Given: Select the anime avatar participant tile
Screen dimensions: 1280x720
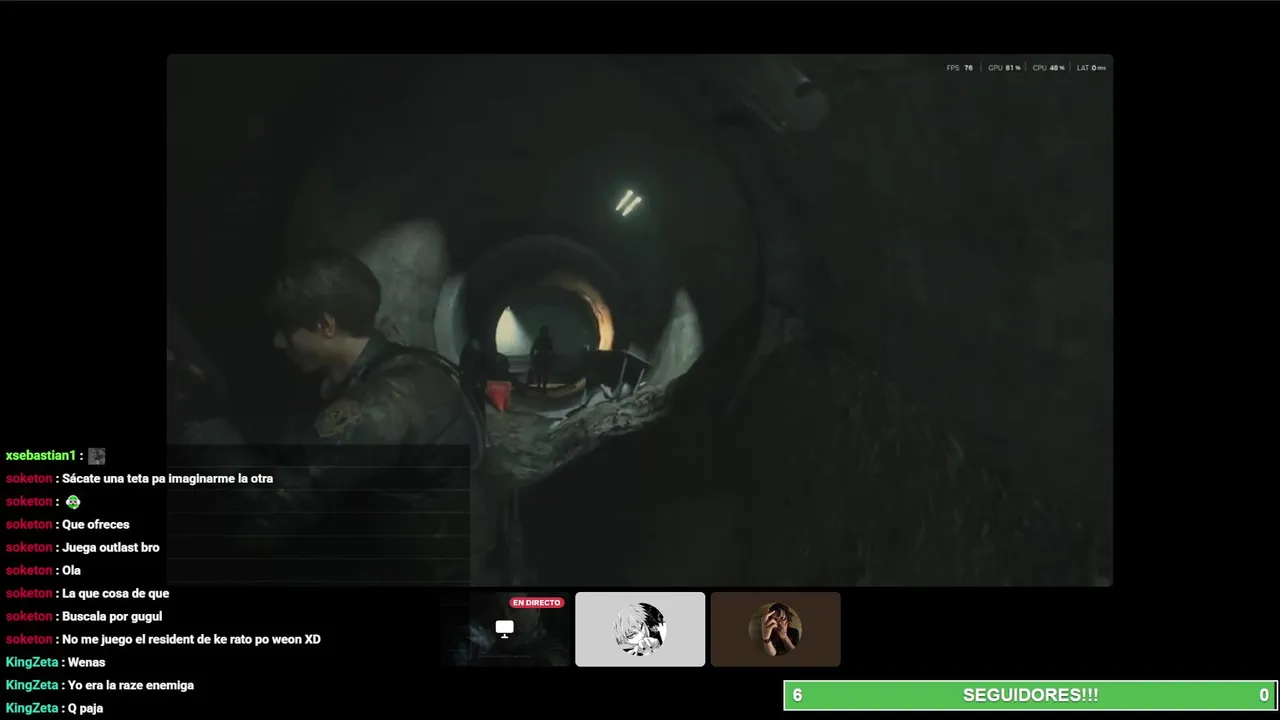Looking at the screenshot, I should point(640,629).
